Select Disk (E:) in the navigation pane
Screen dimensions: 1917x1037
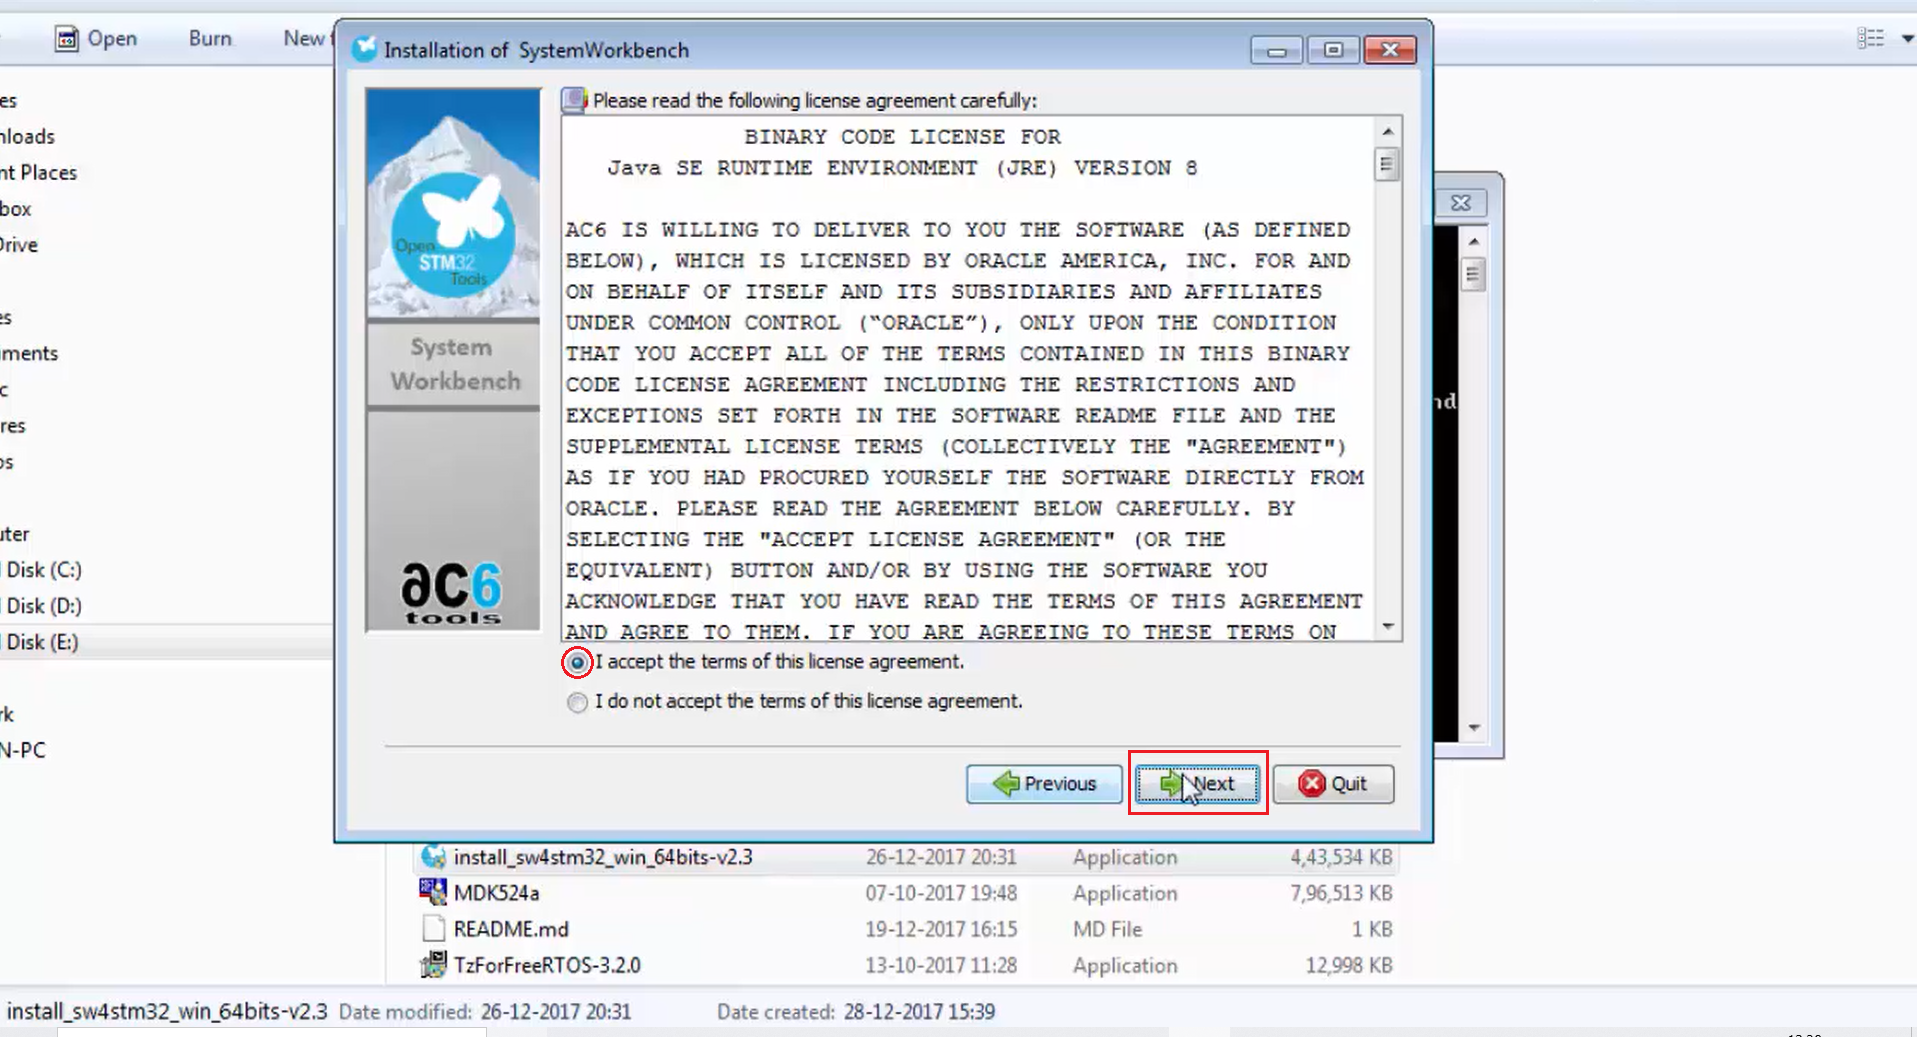pos(42,642)
